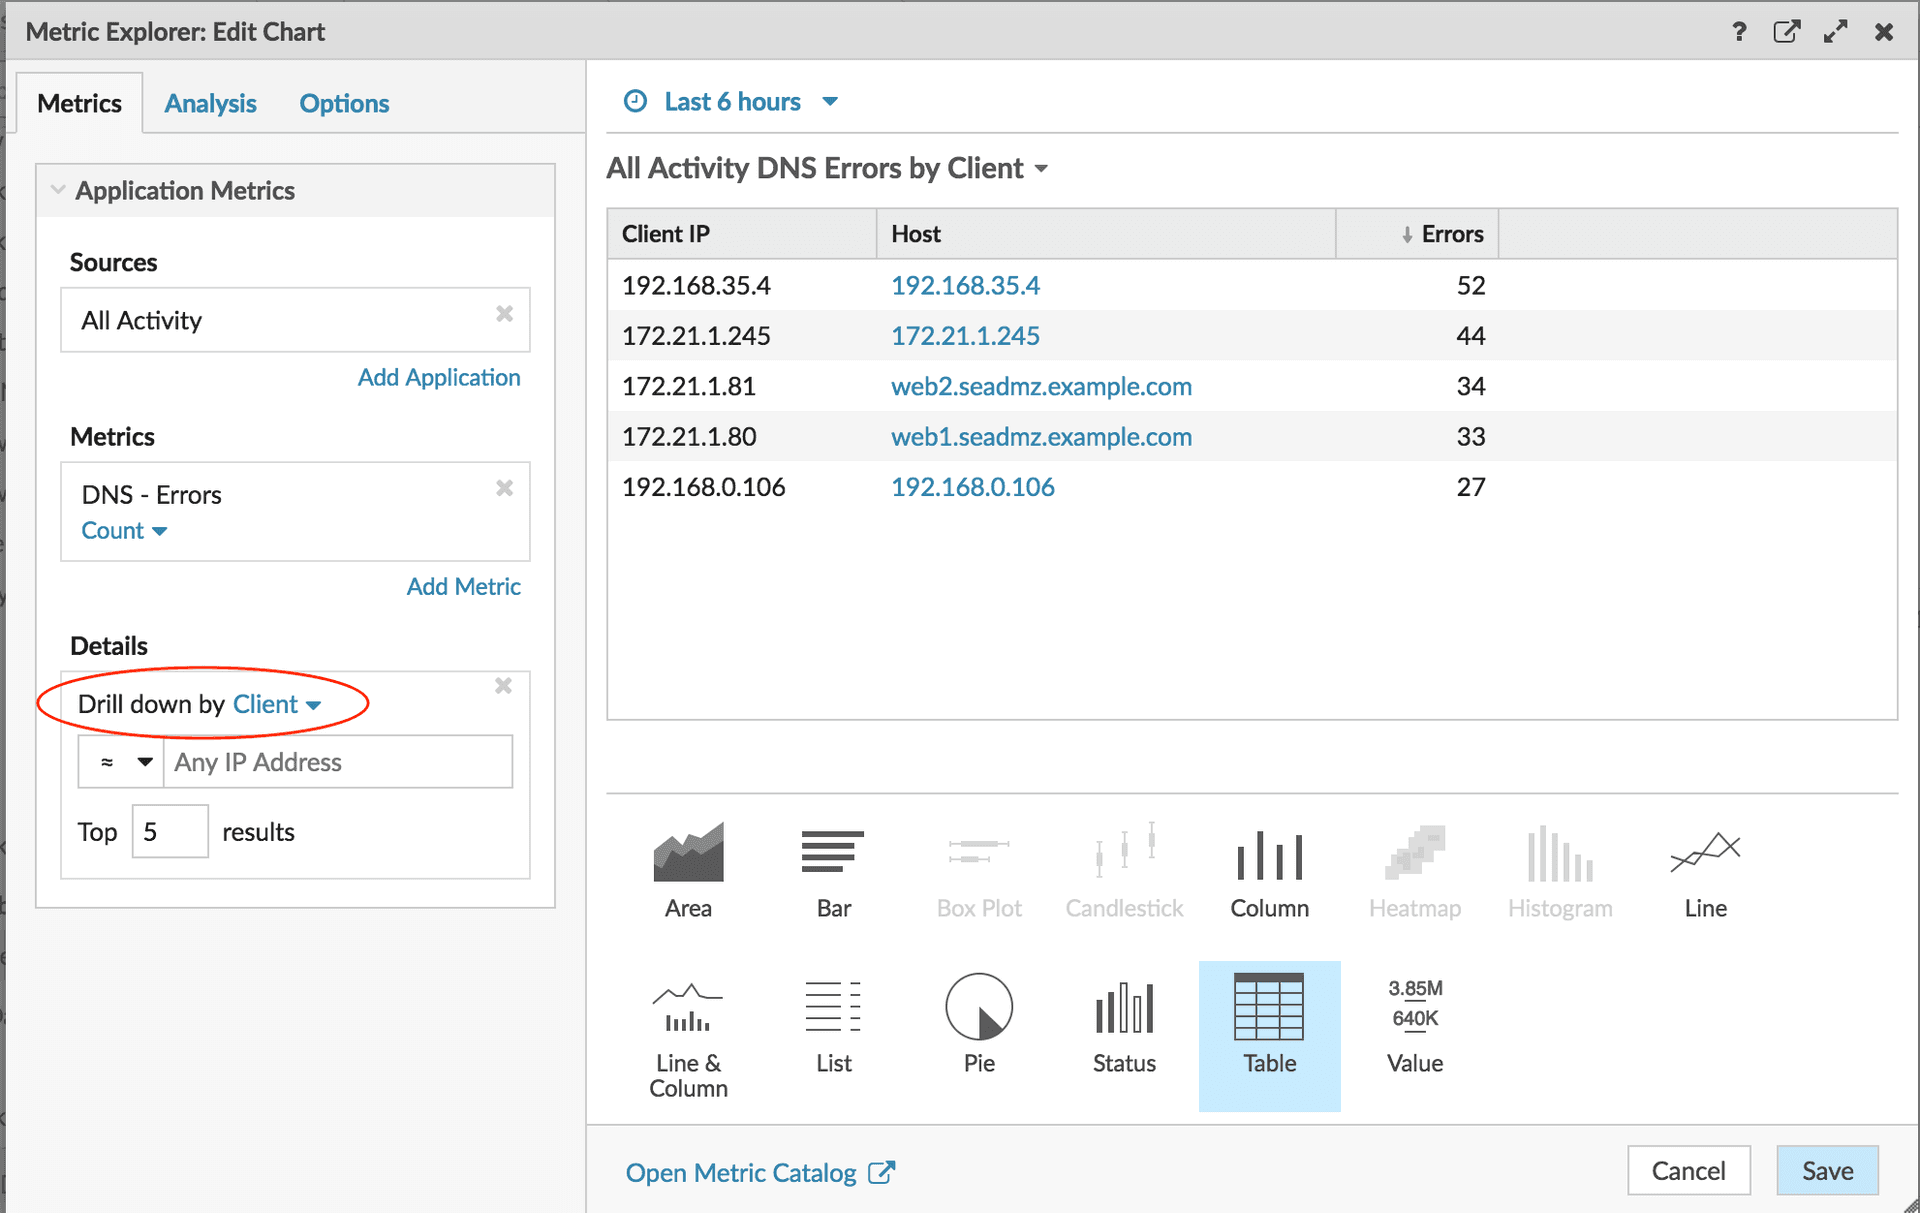Click the Client IP column header
This screenshot has width=1920, height=1213.
pyautogui.click(x=742, y=234)
